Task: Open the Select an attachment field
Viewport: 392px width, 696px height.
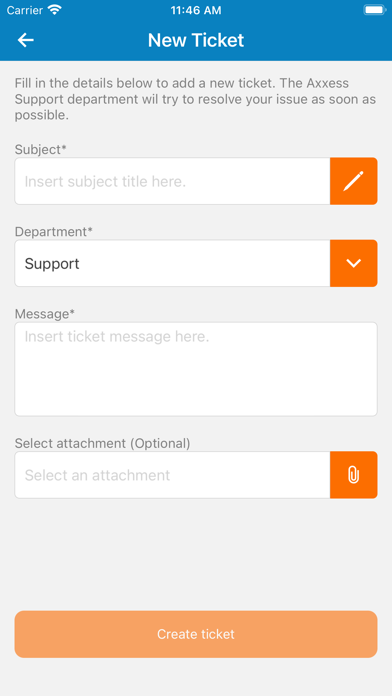Action: 172,475
